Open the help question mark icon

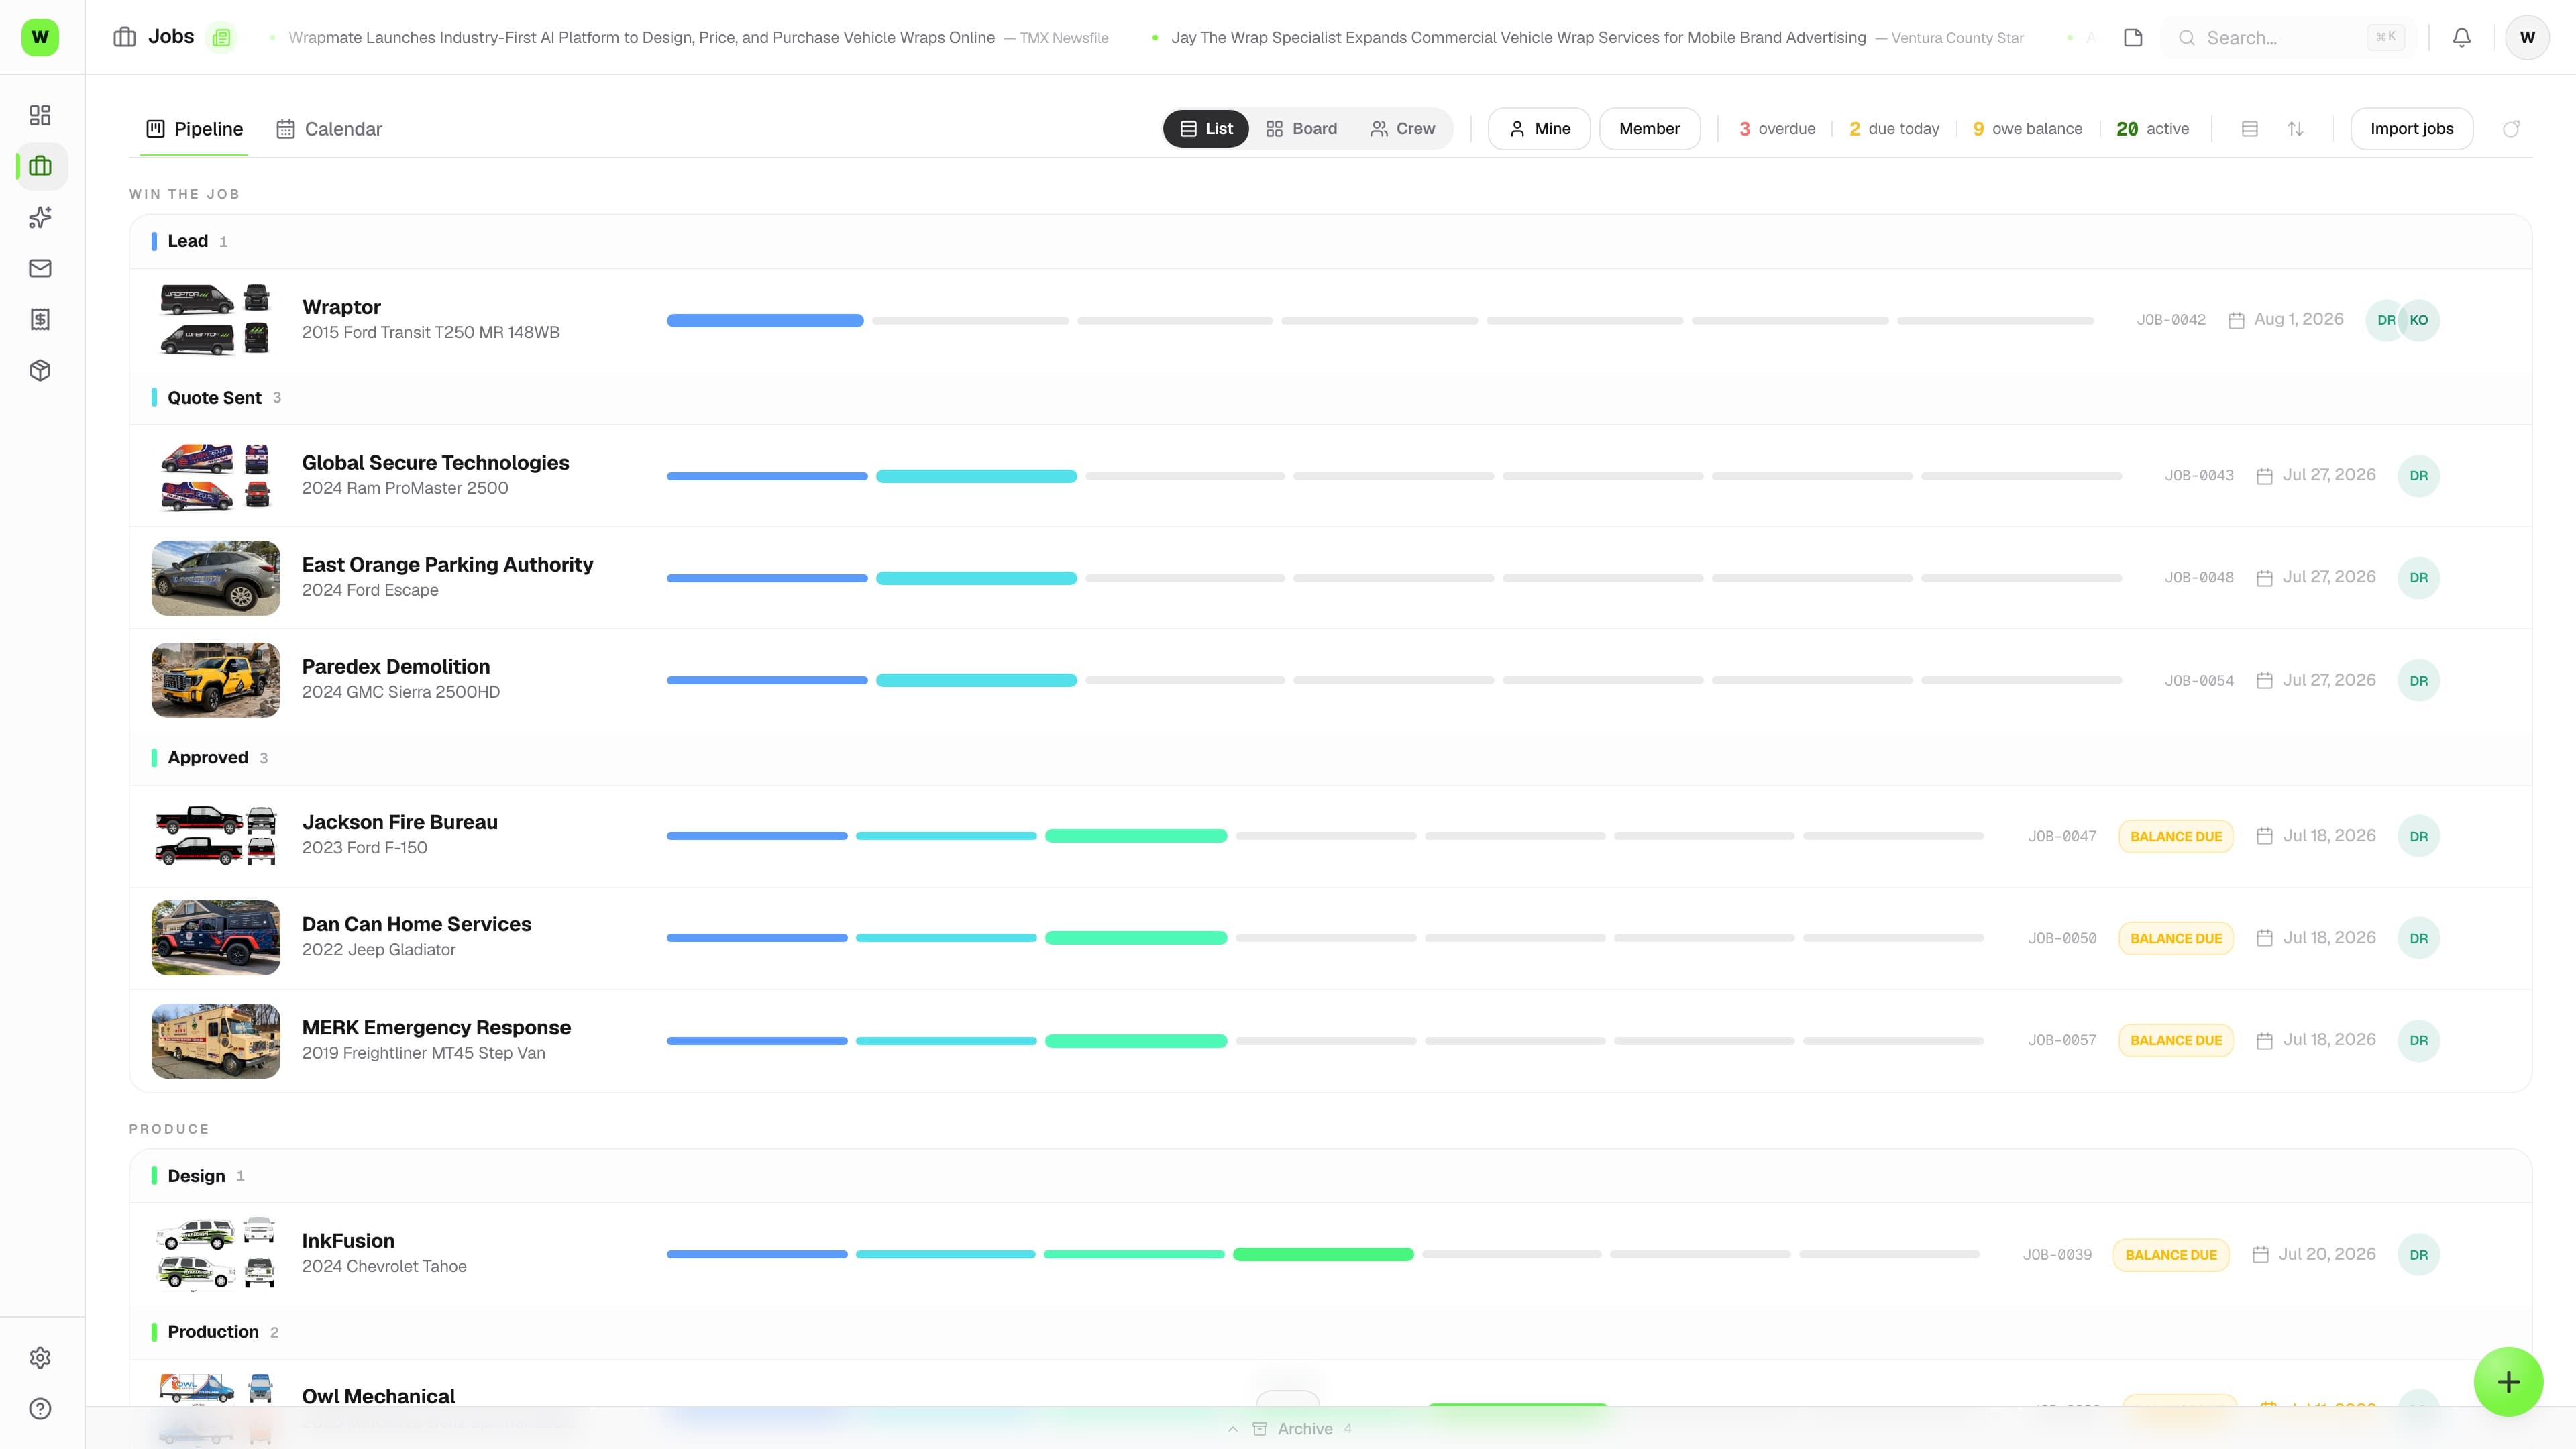40,1409
